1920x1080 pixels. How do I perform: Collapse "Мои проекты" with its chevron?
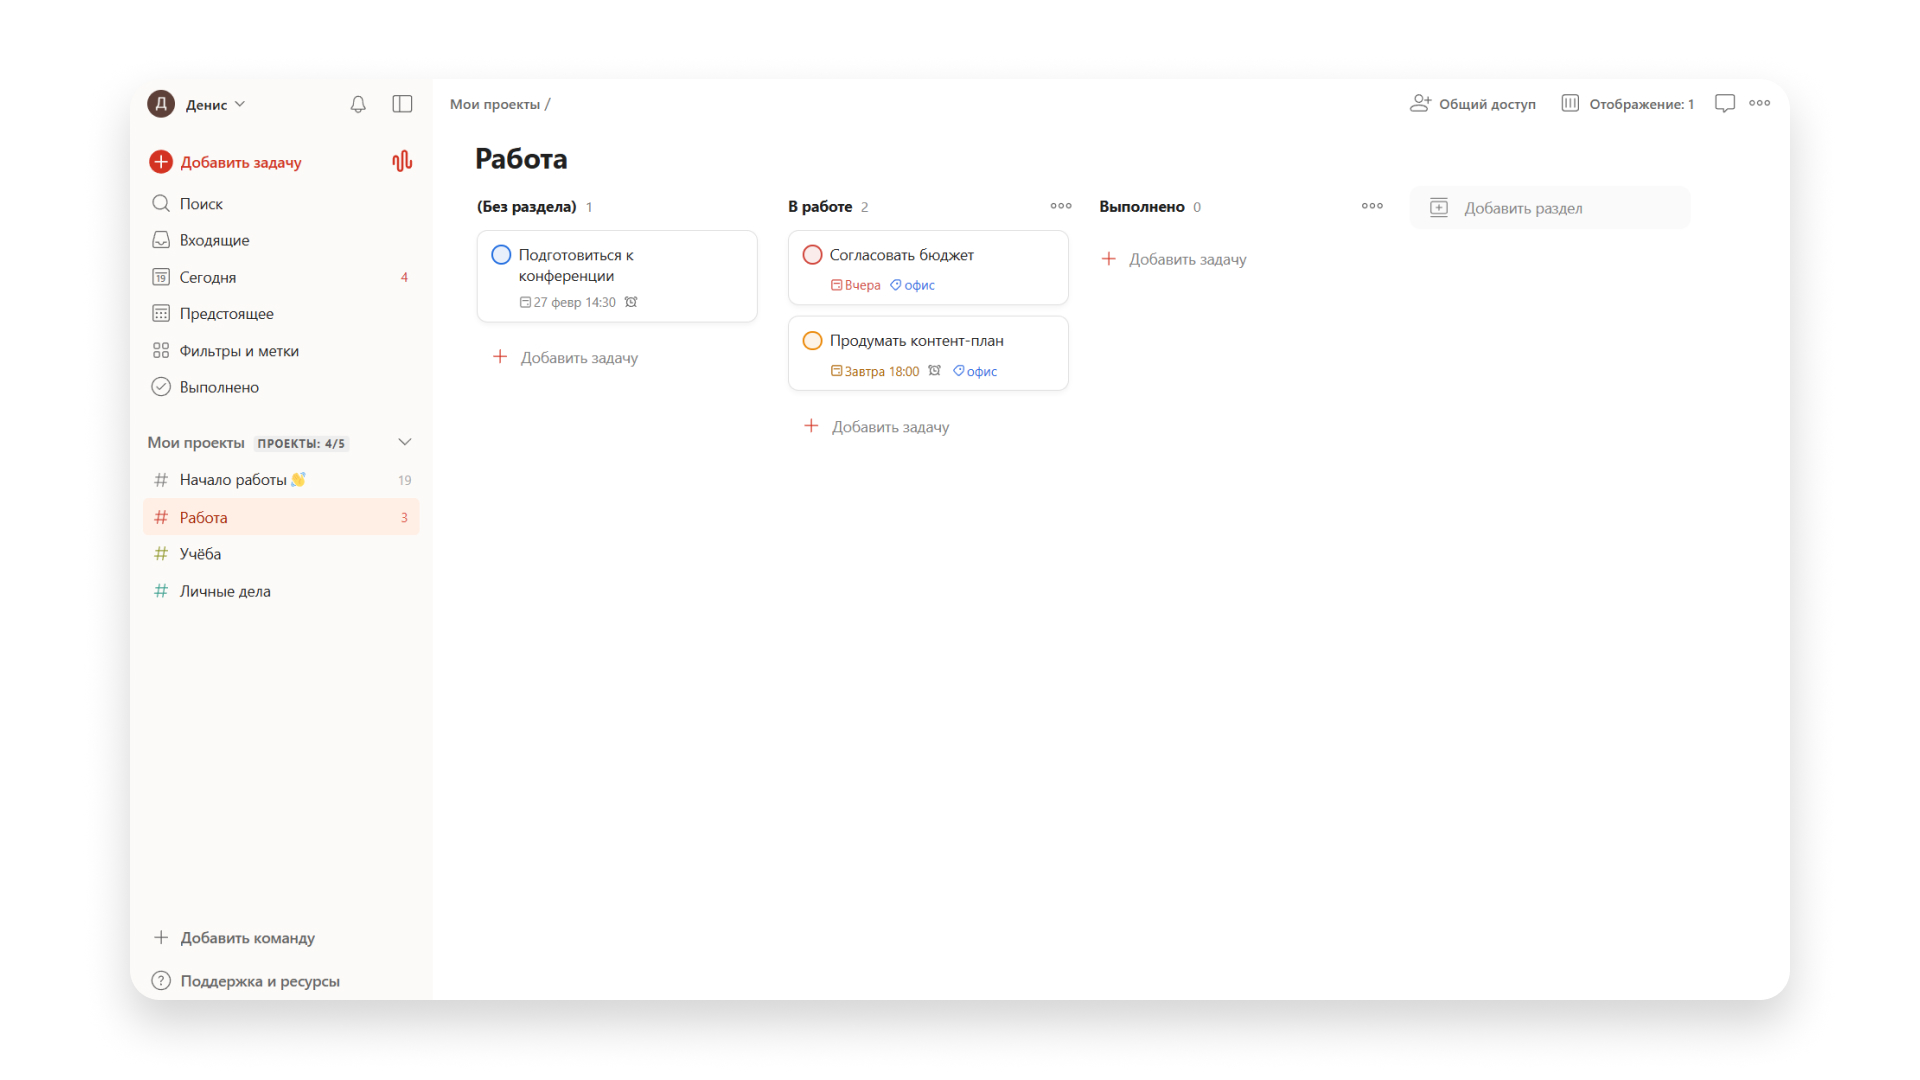tap(405, 441)
